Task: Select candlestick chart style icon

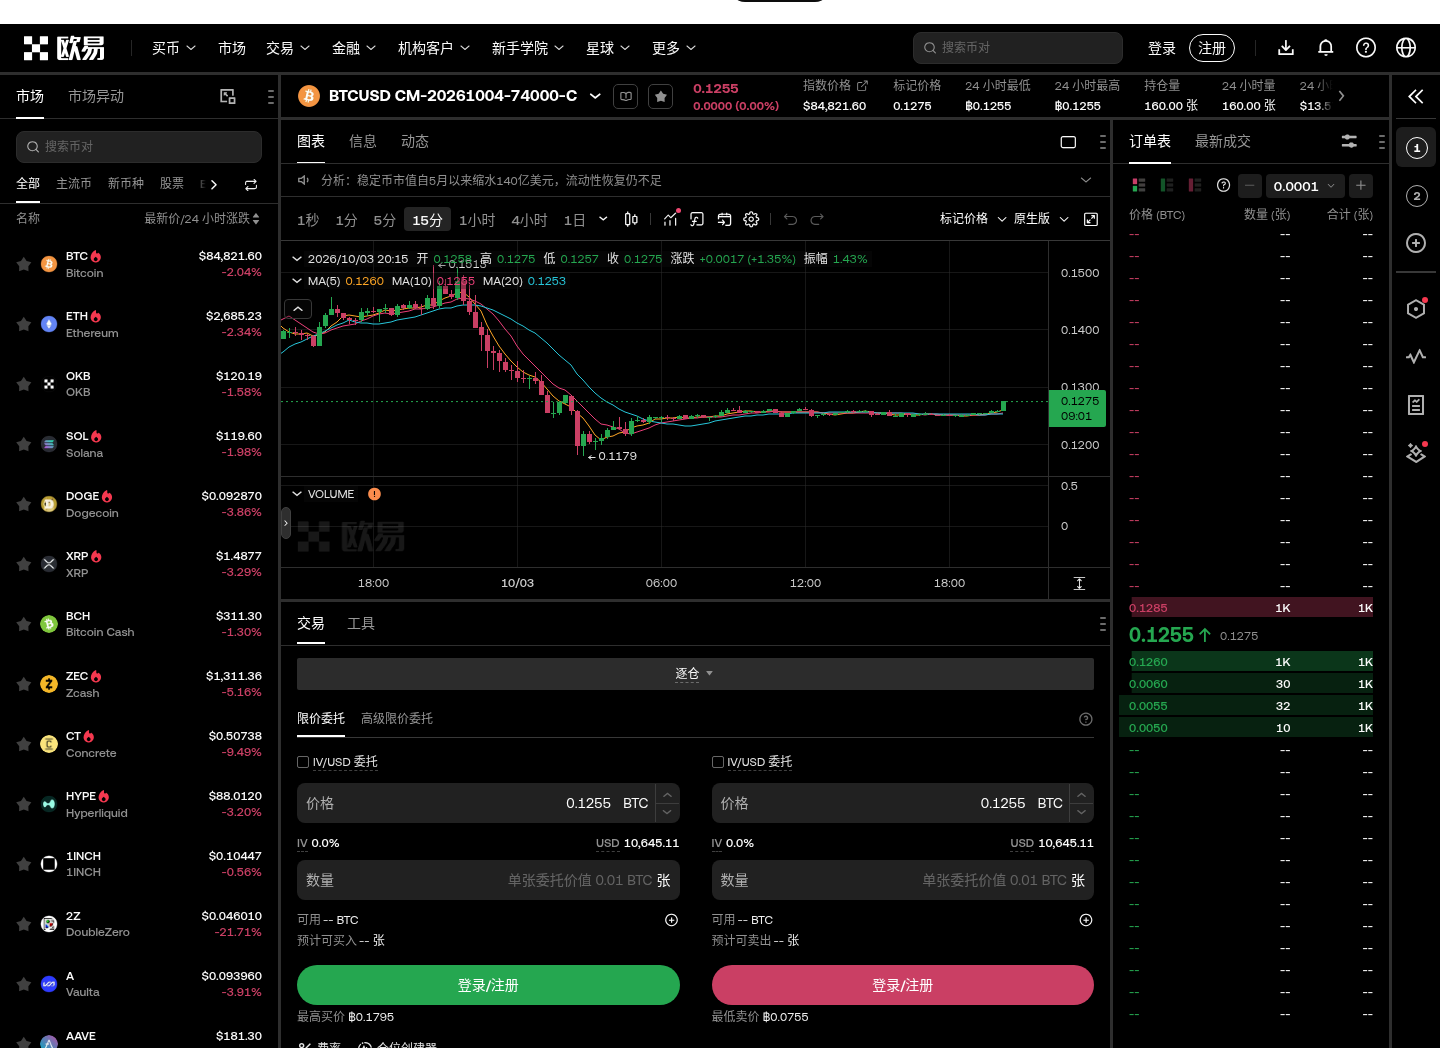Action: tap(631, 219)
